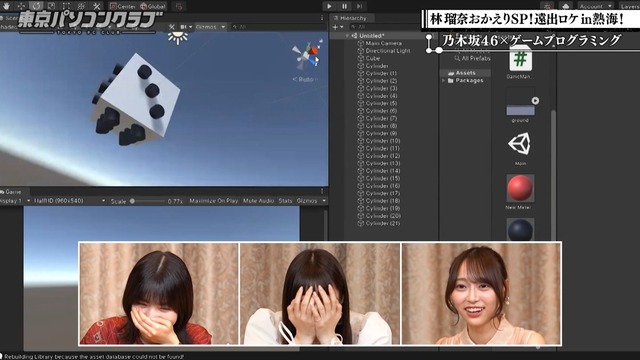Toggle Stats in Game view

pyautogui.click(x=285, y=201)
